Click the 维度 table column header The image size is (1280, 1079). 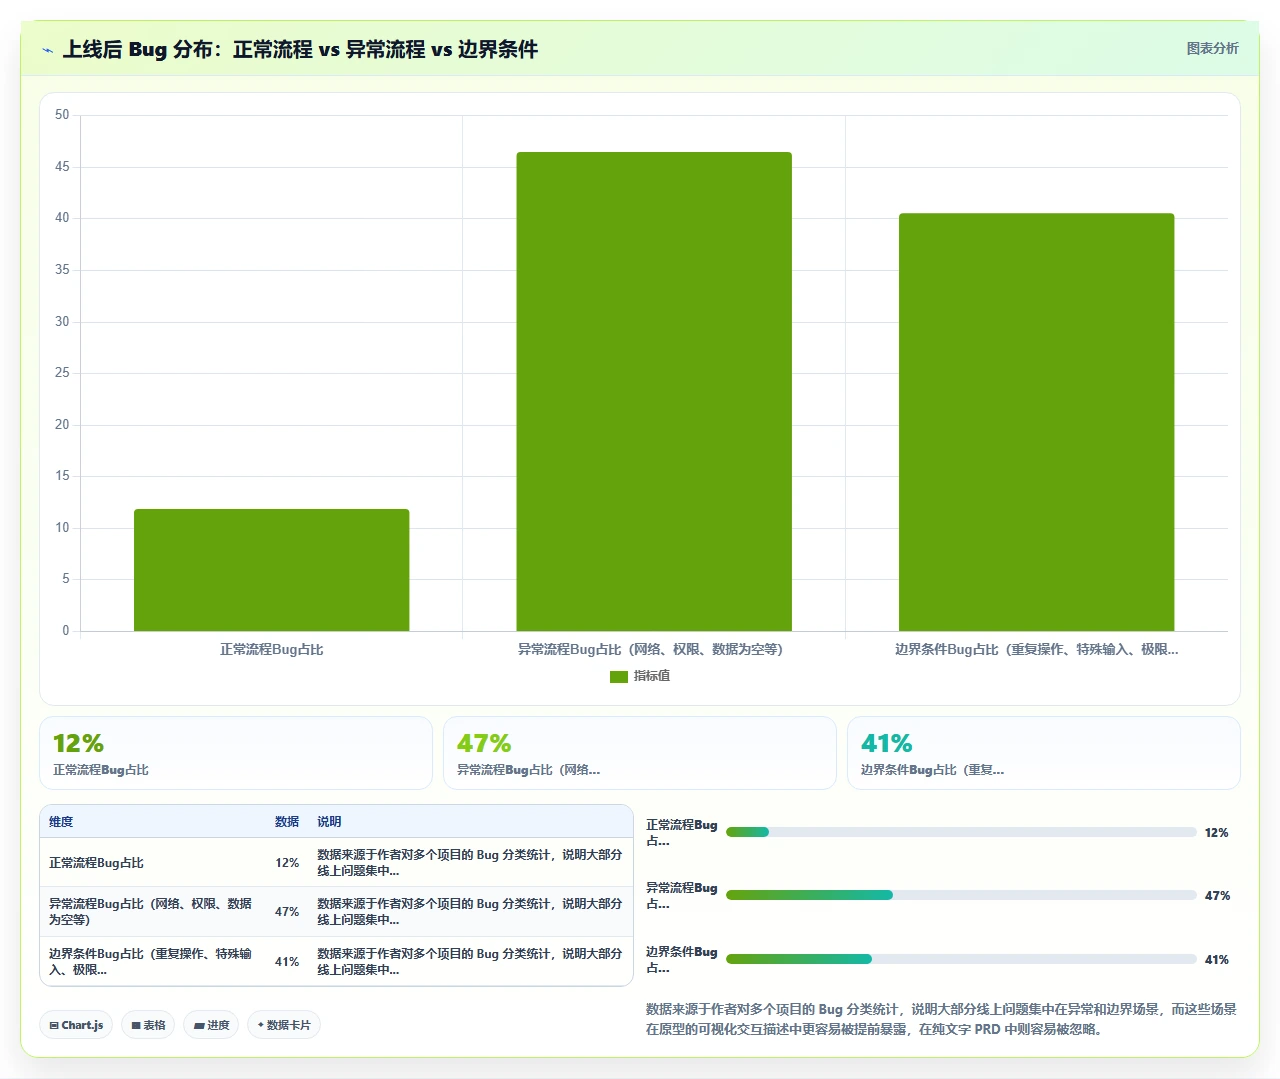pyautogui.click(x=61, y=822)
